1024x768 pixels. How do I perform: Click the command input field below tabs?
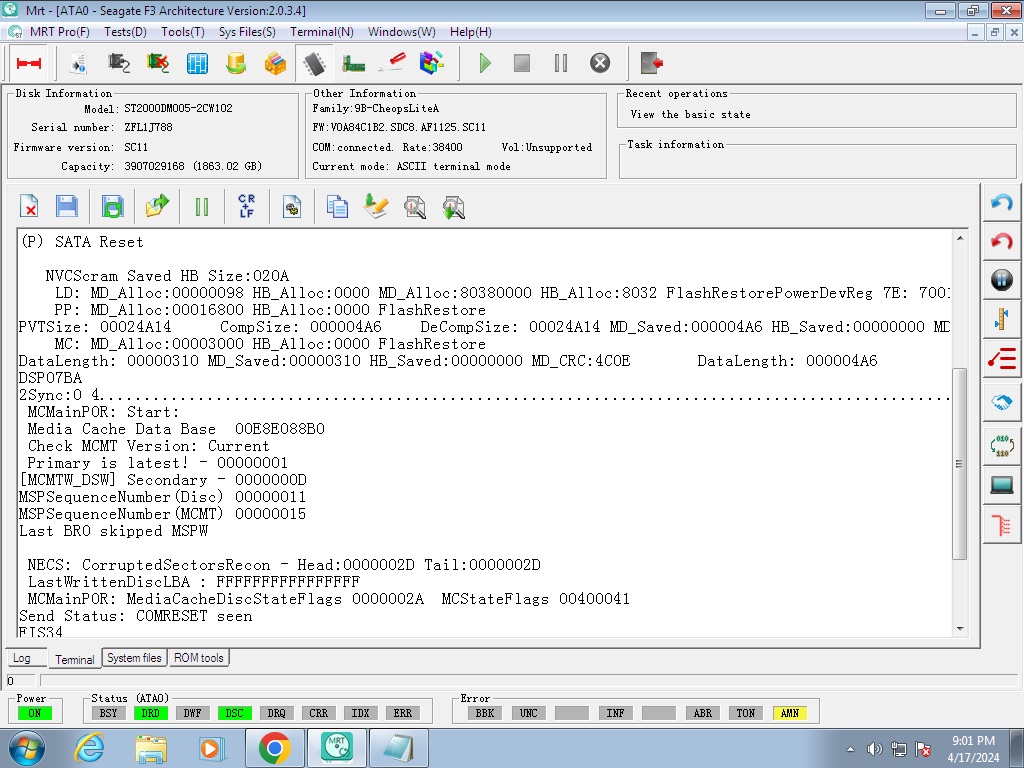[x=528, y=680]
